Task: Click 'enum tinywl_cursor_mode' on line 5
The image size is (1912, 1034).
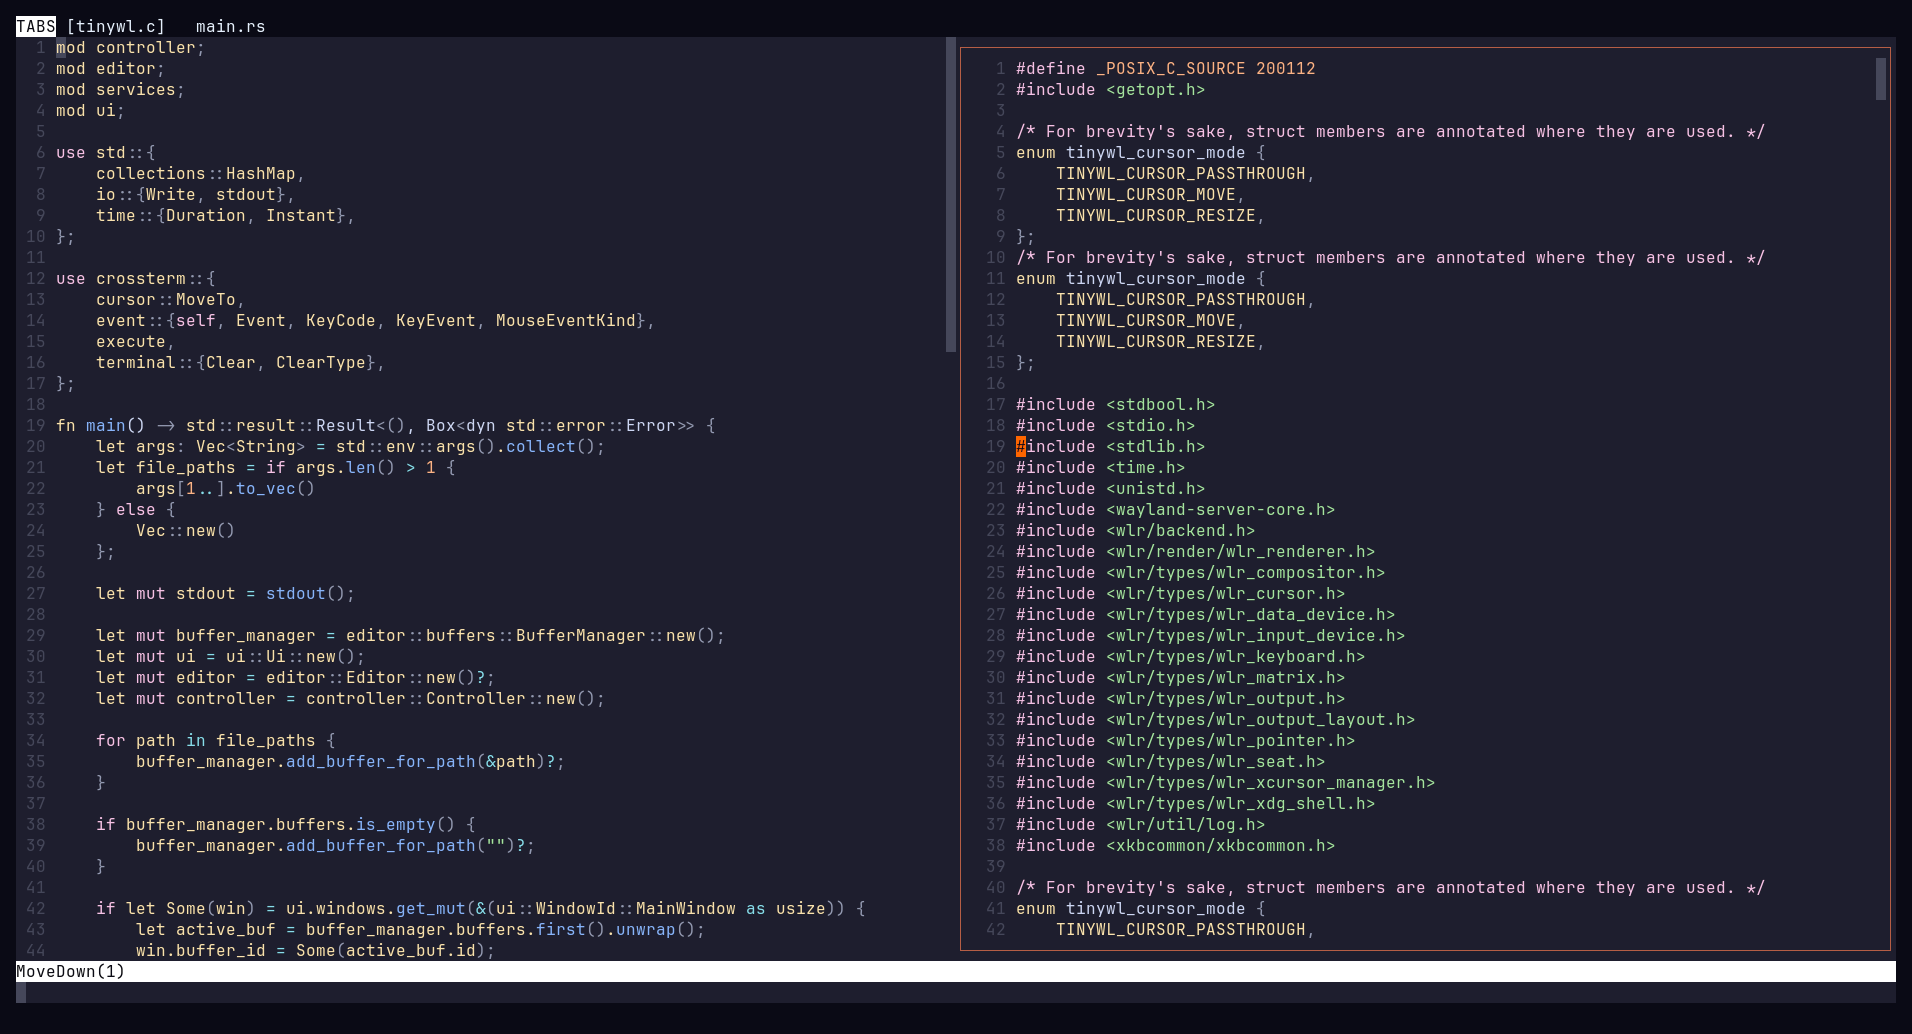Action: pos(1141,152)
